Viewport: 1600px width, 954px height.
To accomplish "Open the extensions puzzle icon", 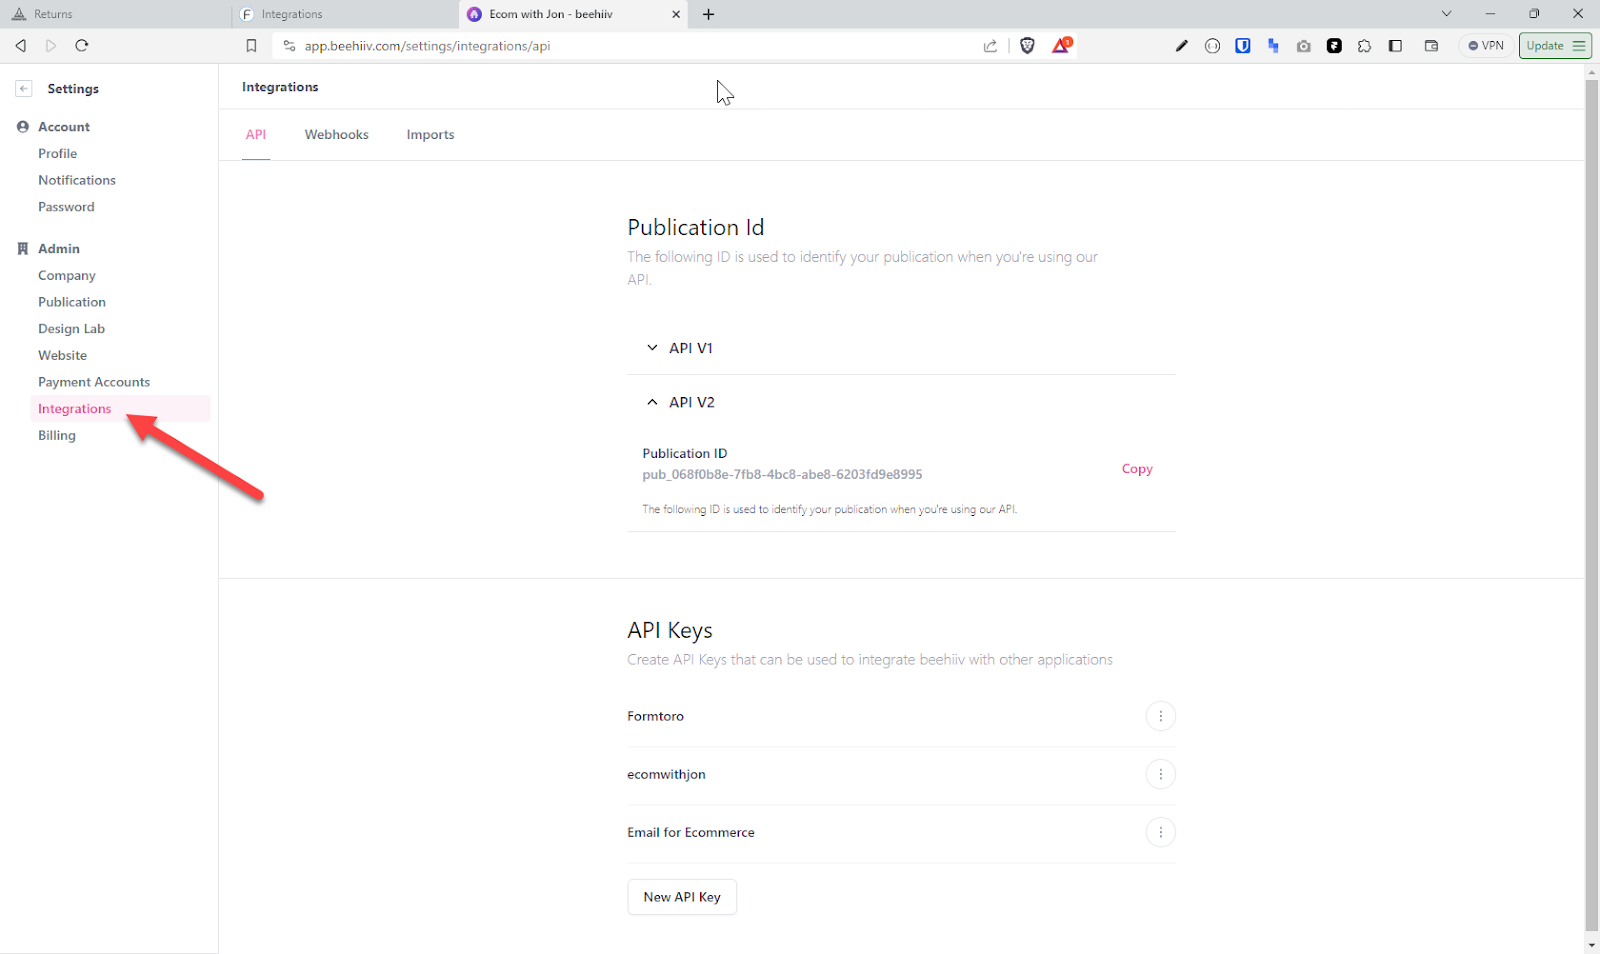I will tap(1365, 46).
